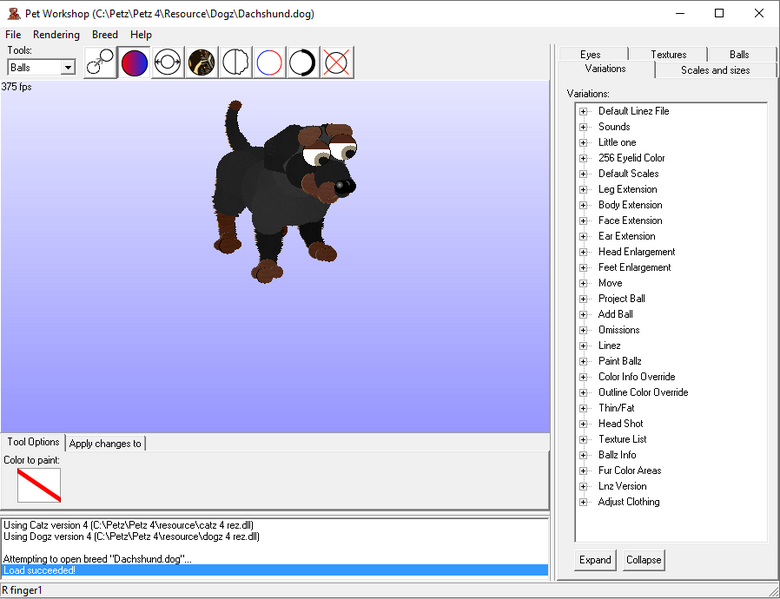Expand the 256 Eyelid Color node
Viewport: 780px width, 599px height.
(x=583, y=158)
